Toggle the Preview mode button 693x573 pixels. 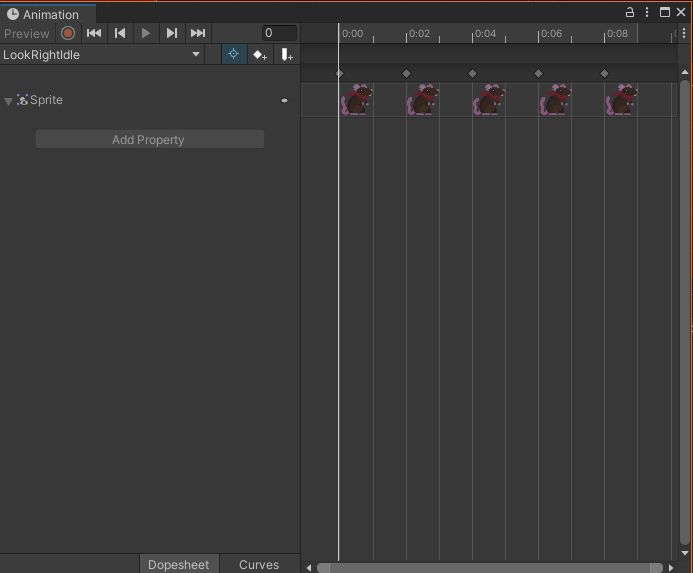click(x=27, y=33)
